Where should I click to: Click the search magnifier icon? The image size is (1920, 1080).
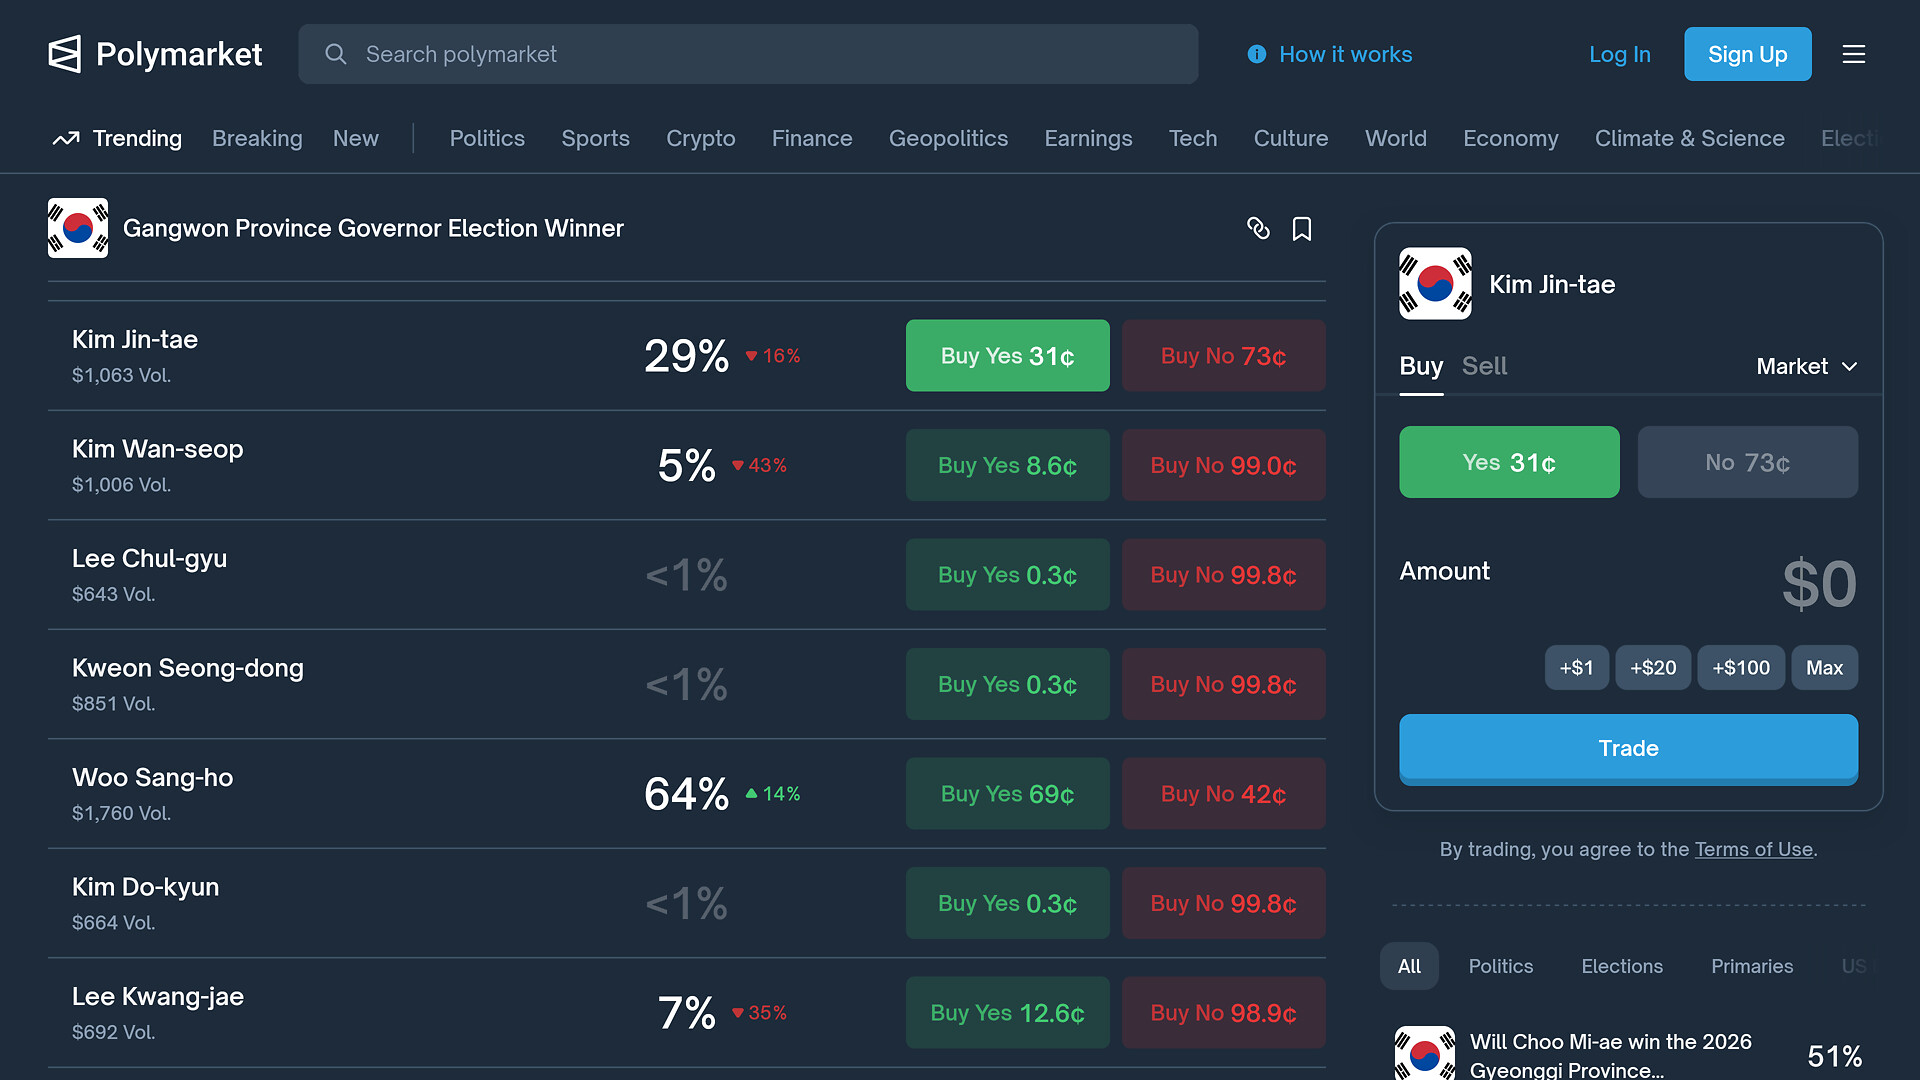[x=336, y=54]
